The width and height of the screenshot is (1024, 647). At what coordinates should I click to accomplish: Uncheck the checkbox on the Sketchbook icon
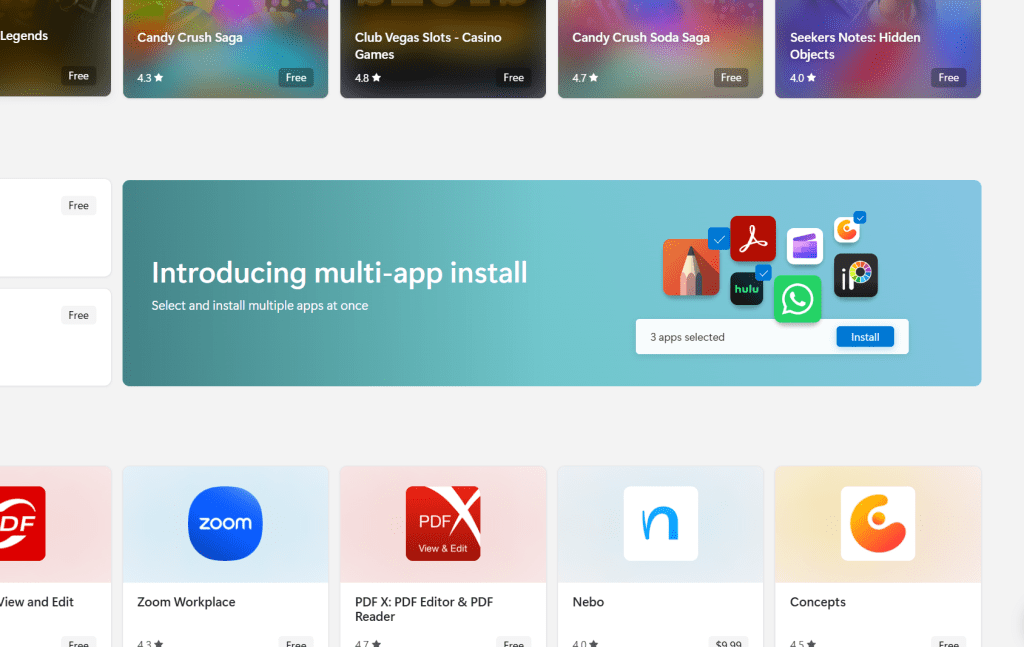(x=719, y=239)
